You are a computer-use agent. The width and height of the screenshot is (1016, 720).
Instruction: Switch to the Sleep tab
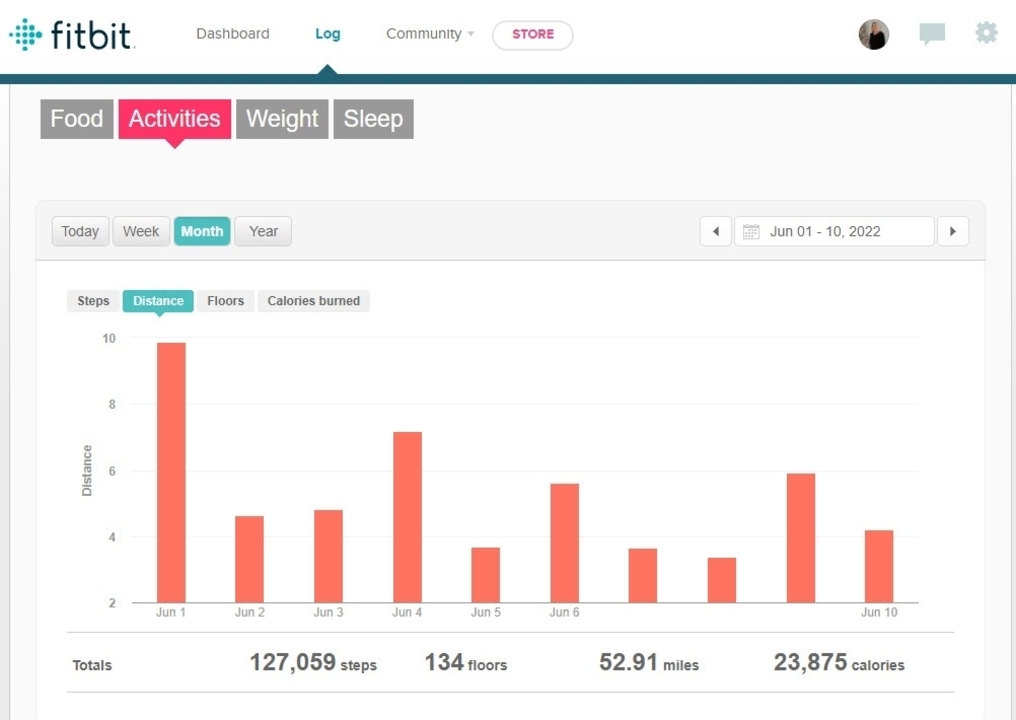point(373,119)
